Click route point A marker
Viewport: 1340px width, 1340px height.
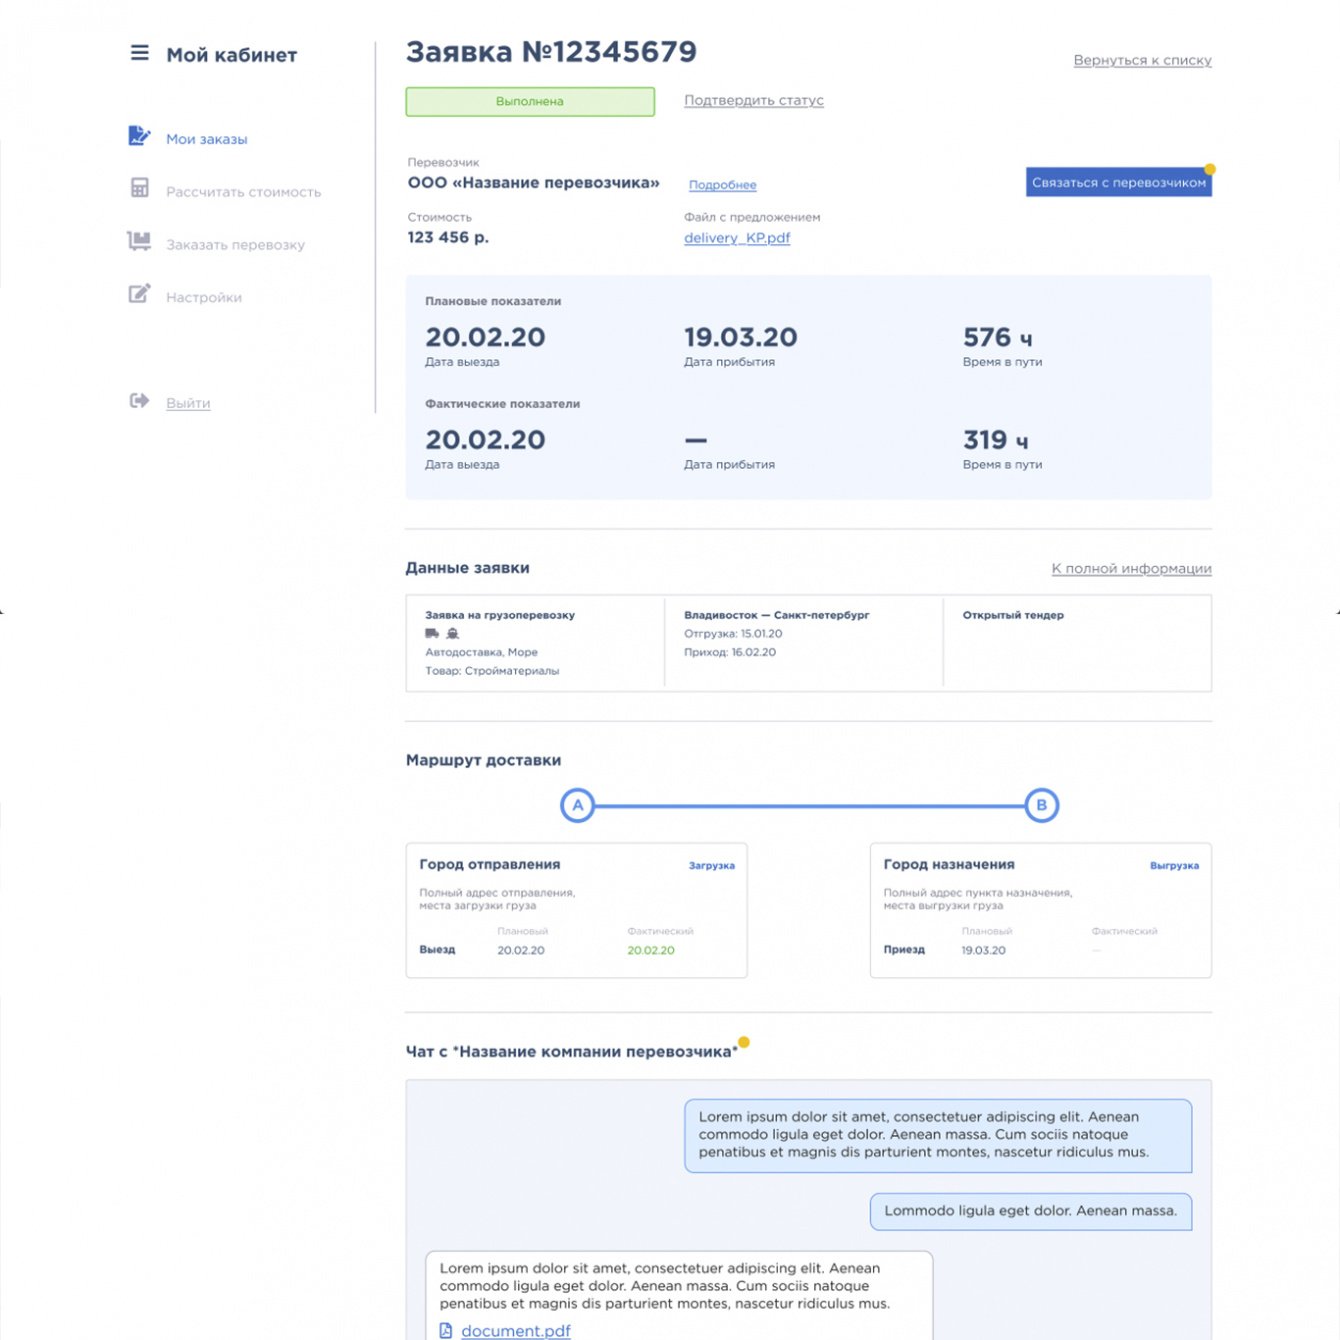pyautogui.click(x=577, y=805)
